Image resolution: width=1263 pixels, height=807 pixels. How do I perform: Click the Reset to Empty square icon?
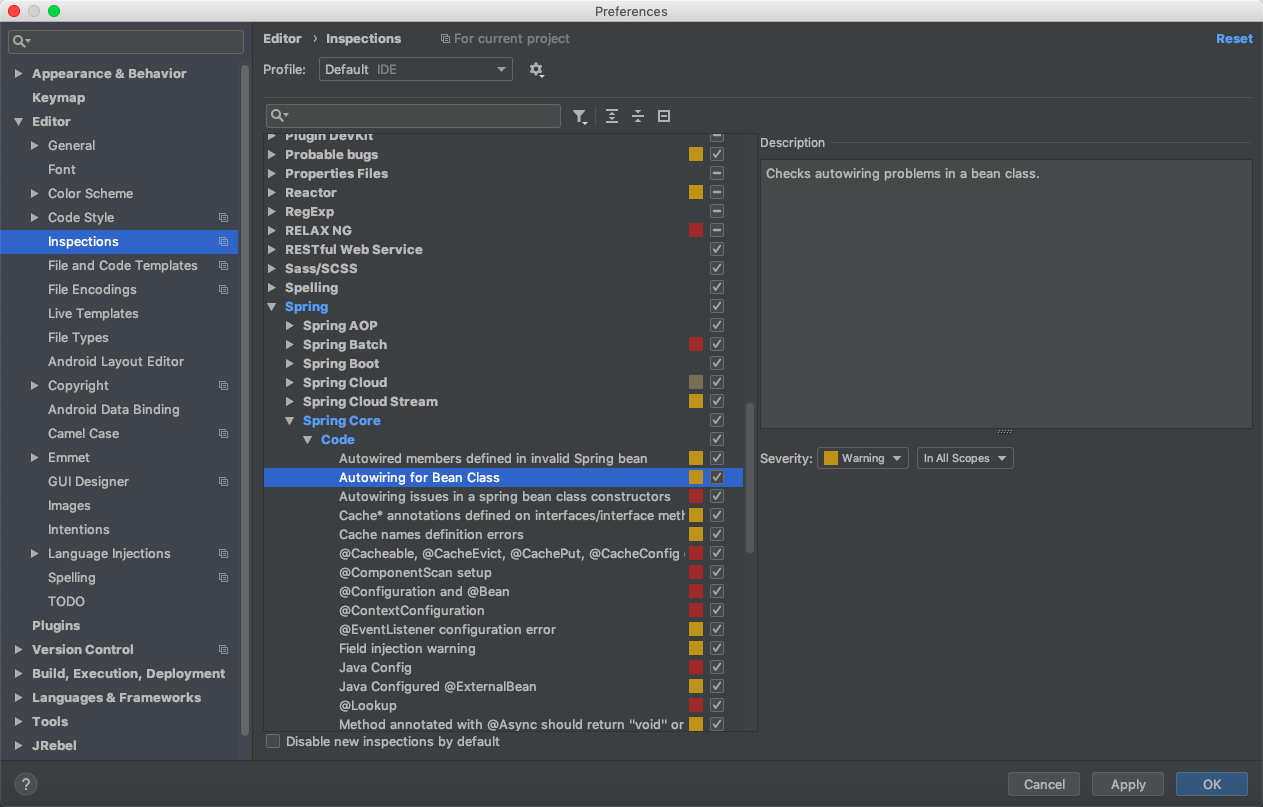click(x=664, y=116)
